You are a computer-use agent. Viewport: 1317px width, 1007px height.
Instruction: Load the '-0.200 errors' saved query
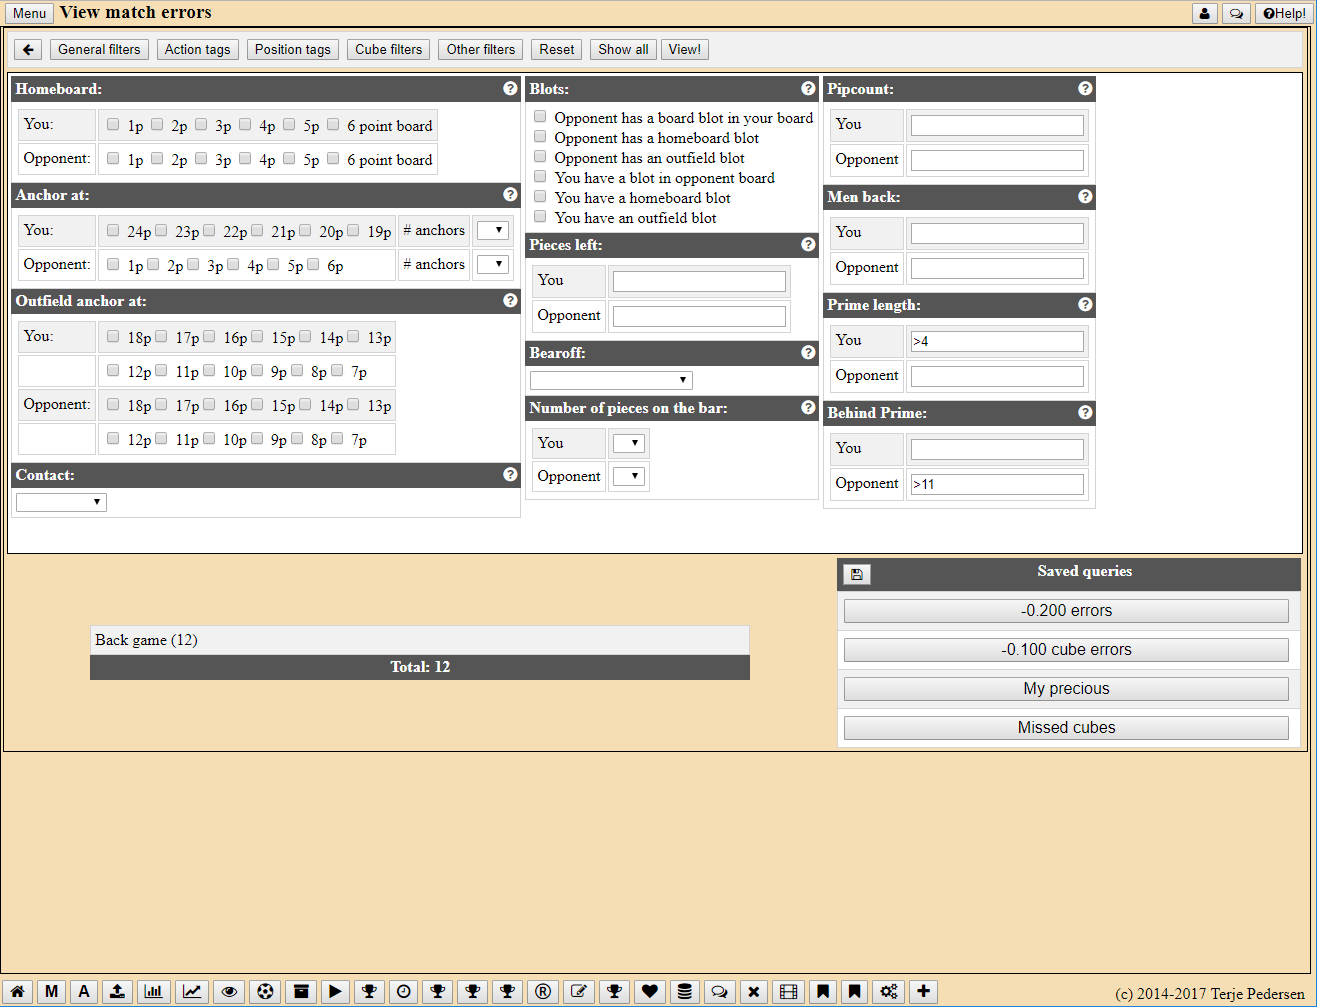(1066, 611)
